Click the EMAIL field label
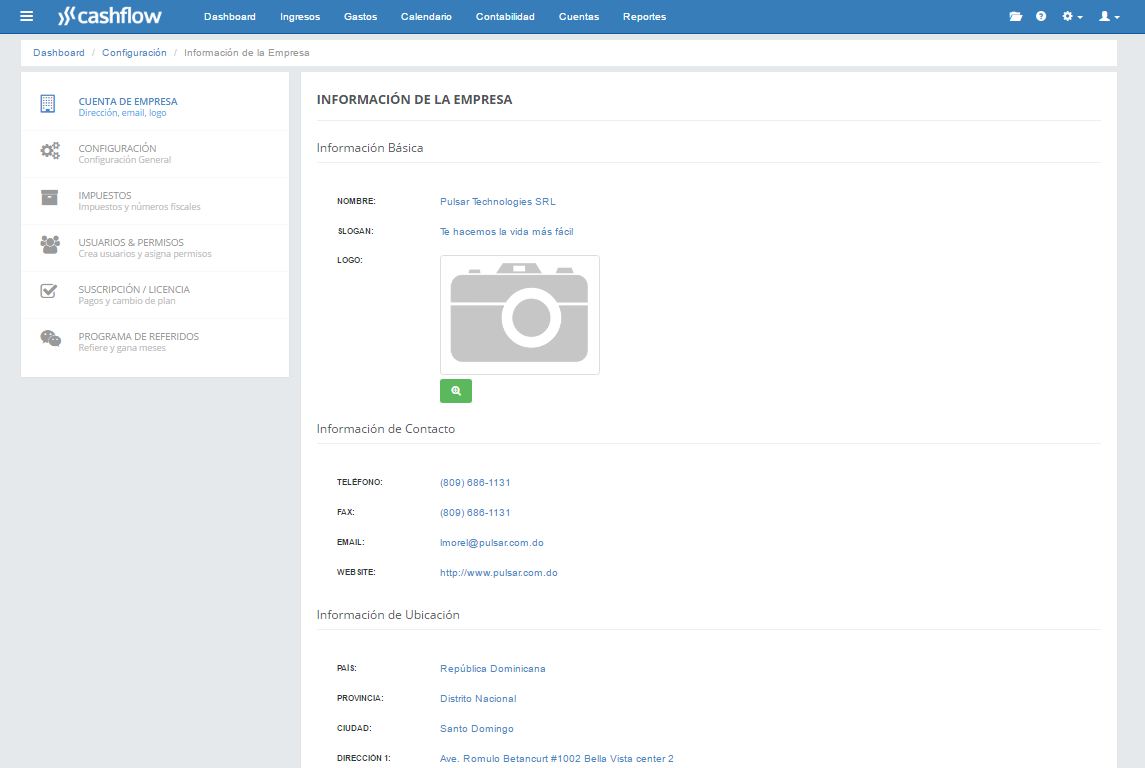Viewport: 1145px width, 768px height. (351, 542)
